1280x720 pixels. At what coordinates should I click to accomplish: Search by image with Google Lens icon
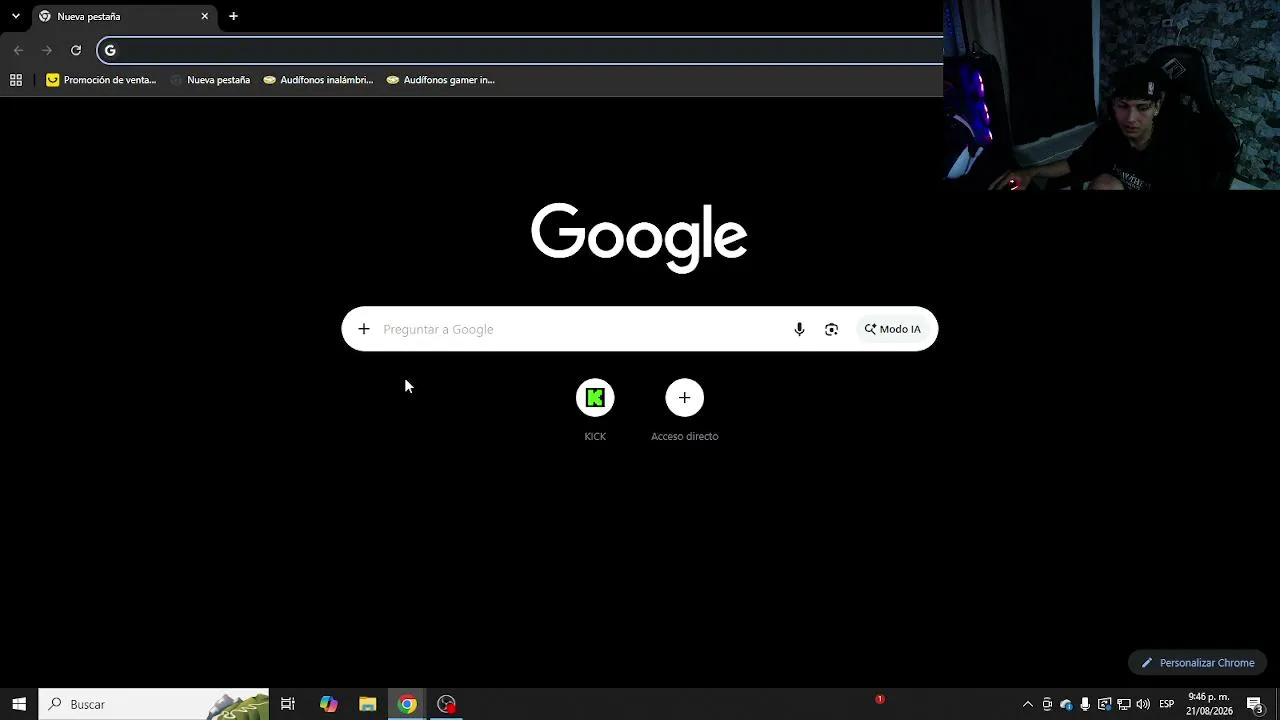pos(831,329)
